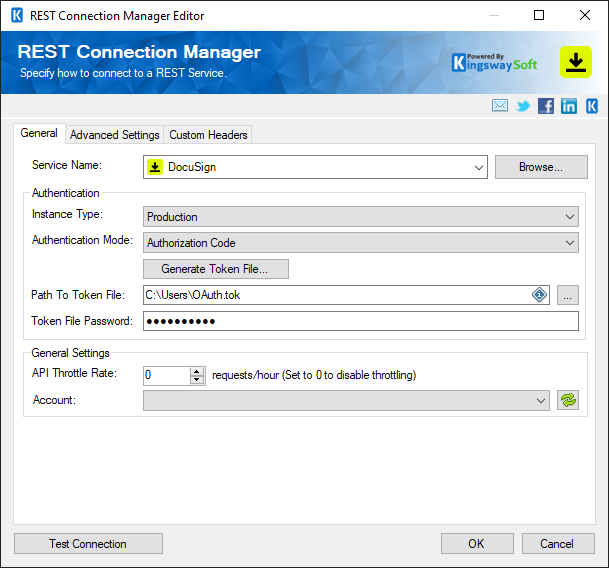Viewport: 609px width, 568px height.
Task: Click the Cancel button
Action: (558, 544)
